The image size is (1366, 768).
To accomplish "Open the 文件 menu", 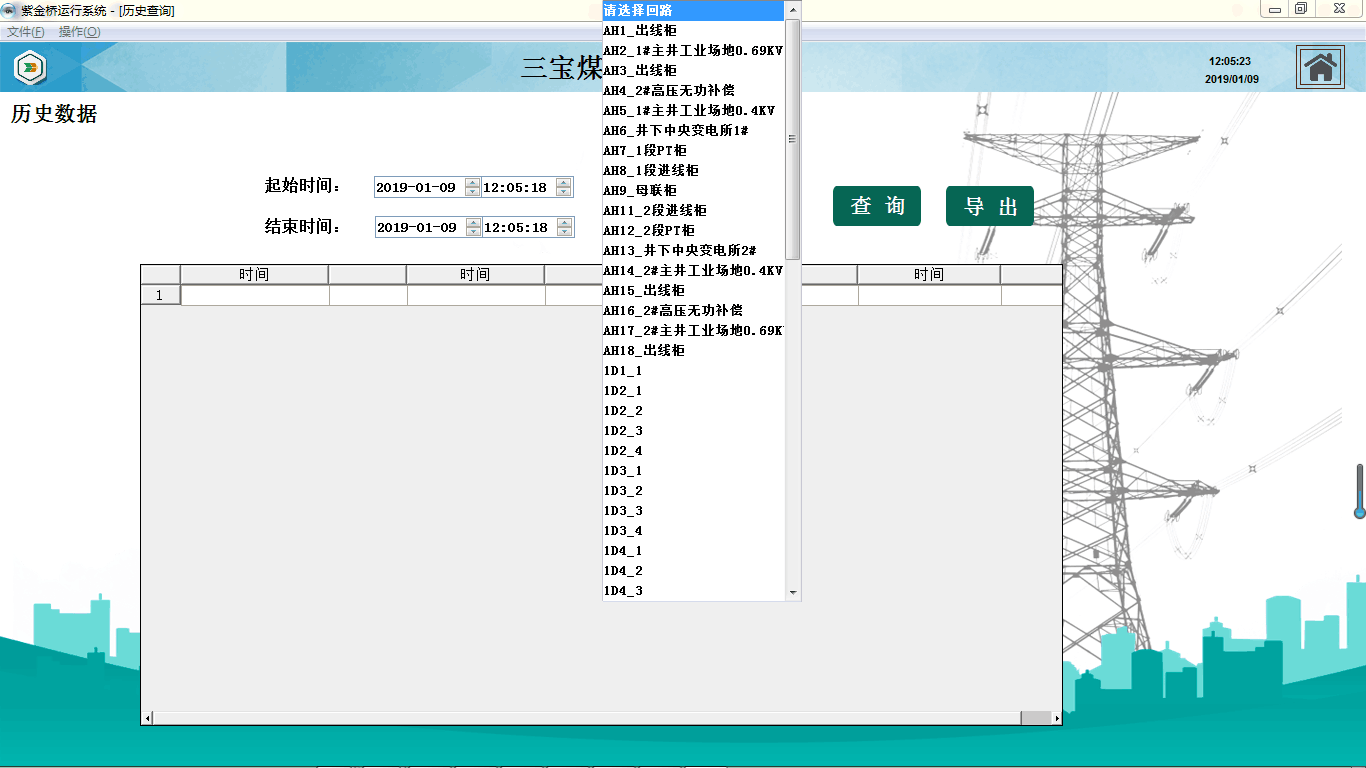I will tap(25, 32).
